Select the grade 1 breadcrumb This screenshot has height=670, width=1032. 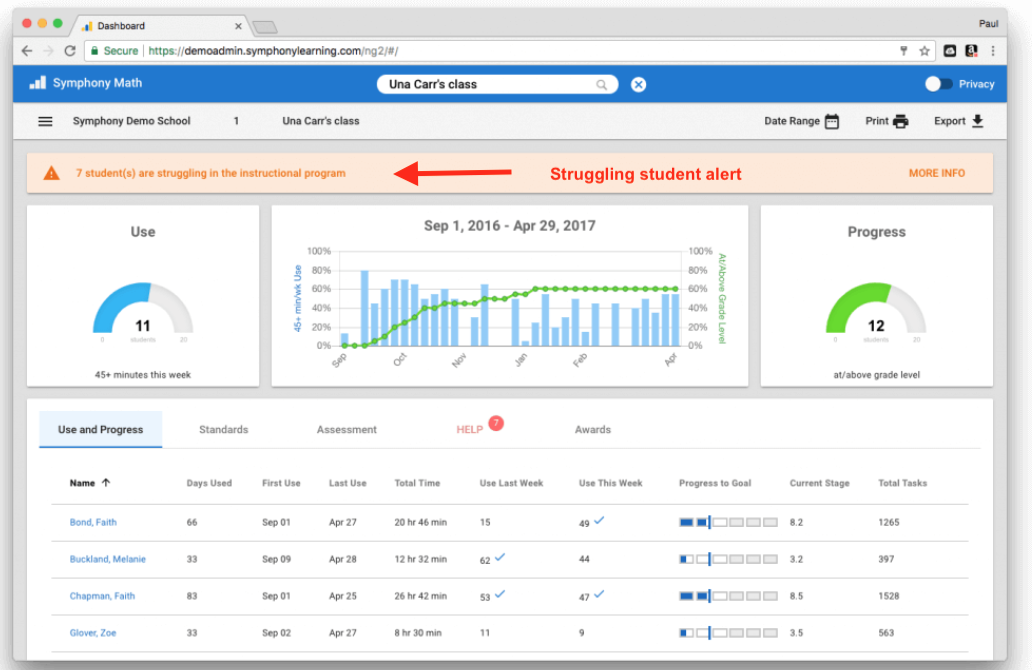(x=236, y=121)
